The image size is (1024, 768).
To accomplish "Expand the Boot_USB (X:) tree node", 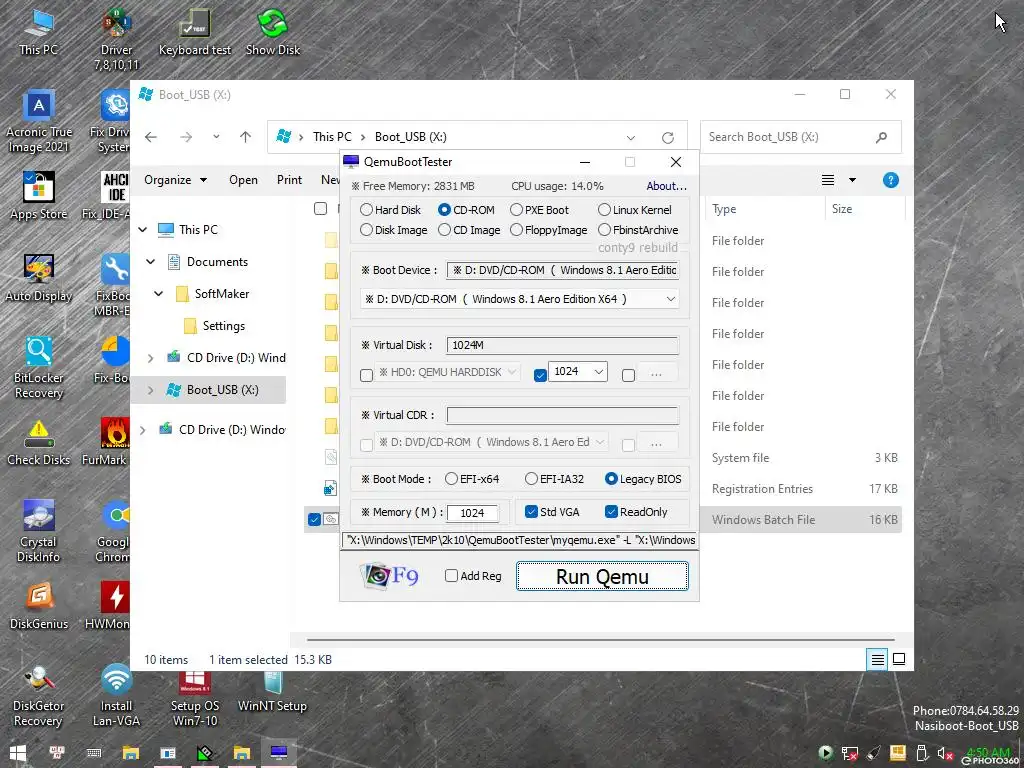I will (151, 390).
